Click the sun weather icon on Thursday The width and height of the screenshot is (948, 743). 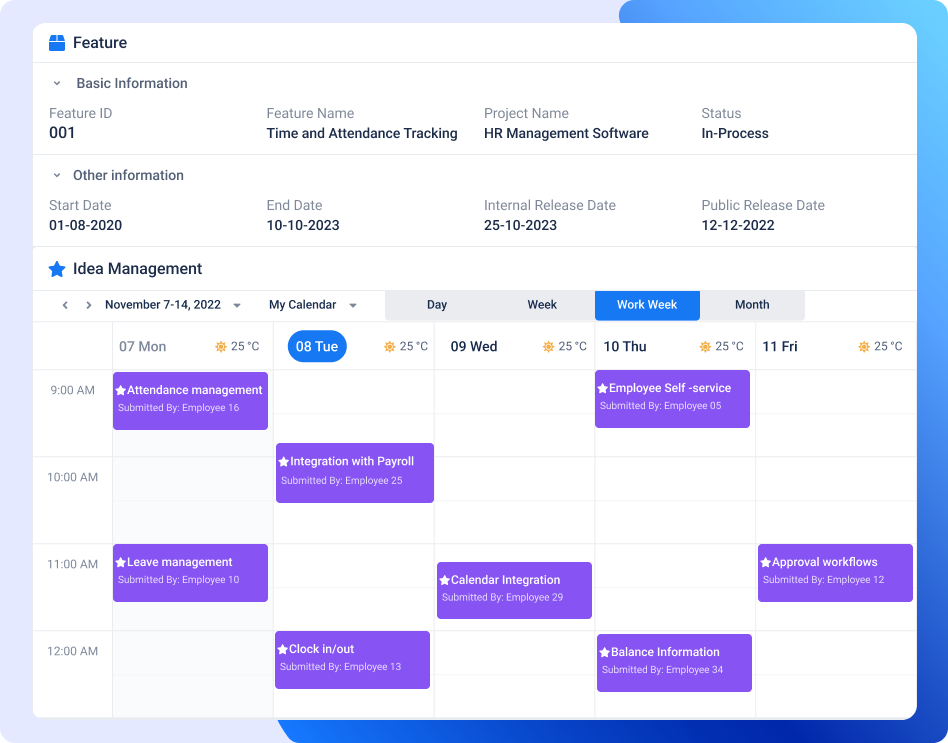705,346
